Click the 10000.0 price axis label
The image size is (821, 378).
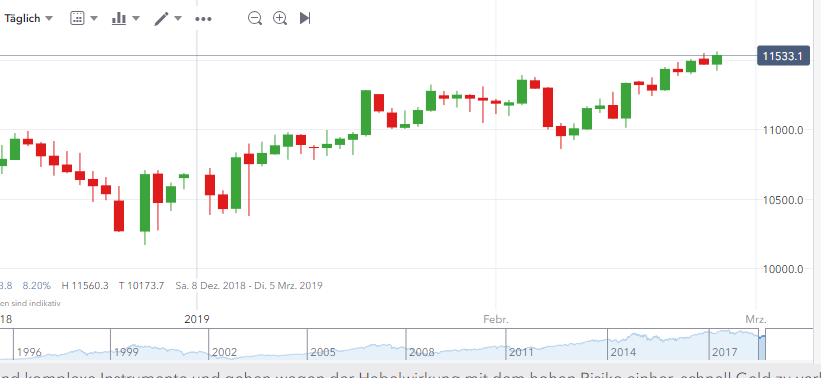(x=783, y=269)
